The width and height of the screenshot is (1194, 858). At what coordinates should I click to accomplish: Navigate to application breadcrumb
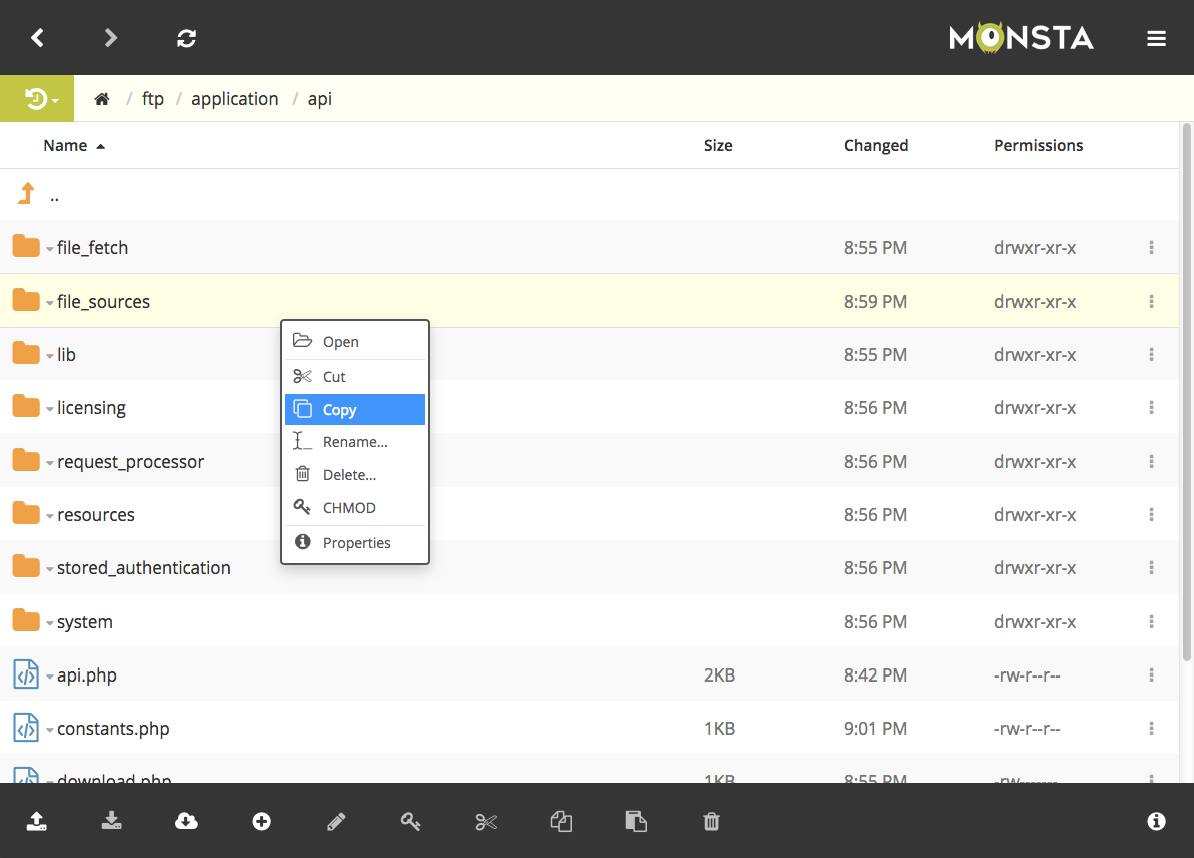pyautogui.click(x=235, y=99)
